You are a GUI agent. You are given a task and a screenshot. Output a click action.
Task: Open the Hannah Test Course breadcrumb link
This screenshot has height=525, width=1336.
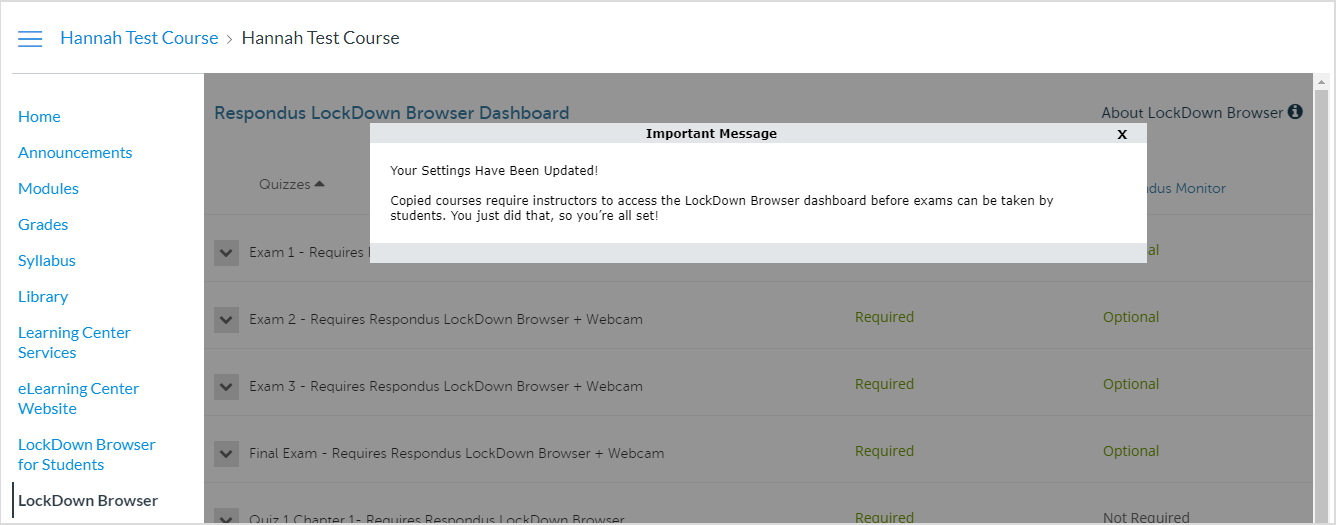pos(139,38)
